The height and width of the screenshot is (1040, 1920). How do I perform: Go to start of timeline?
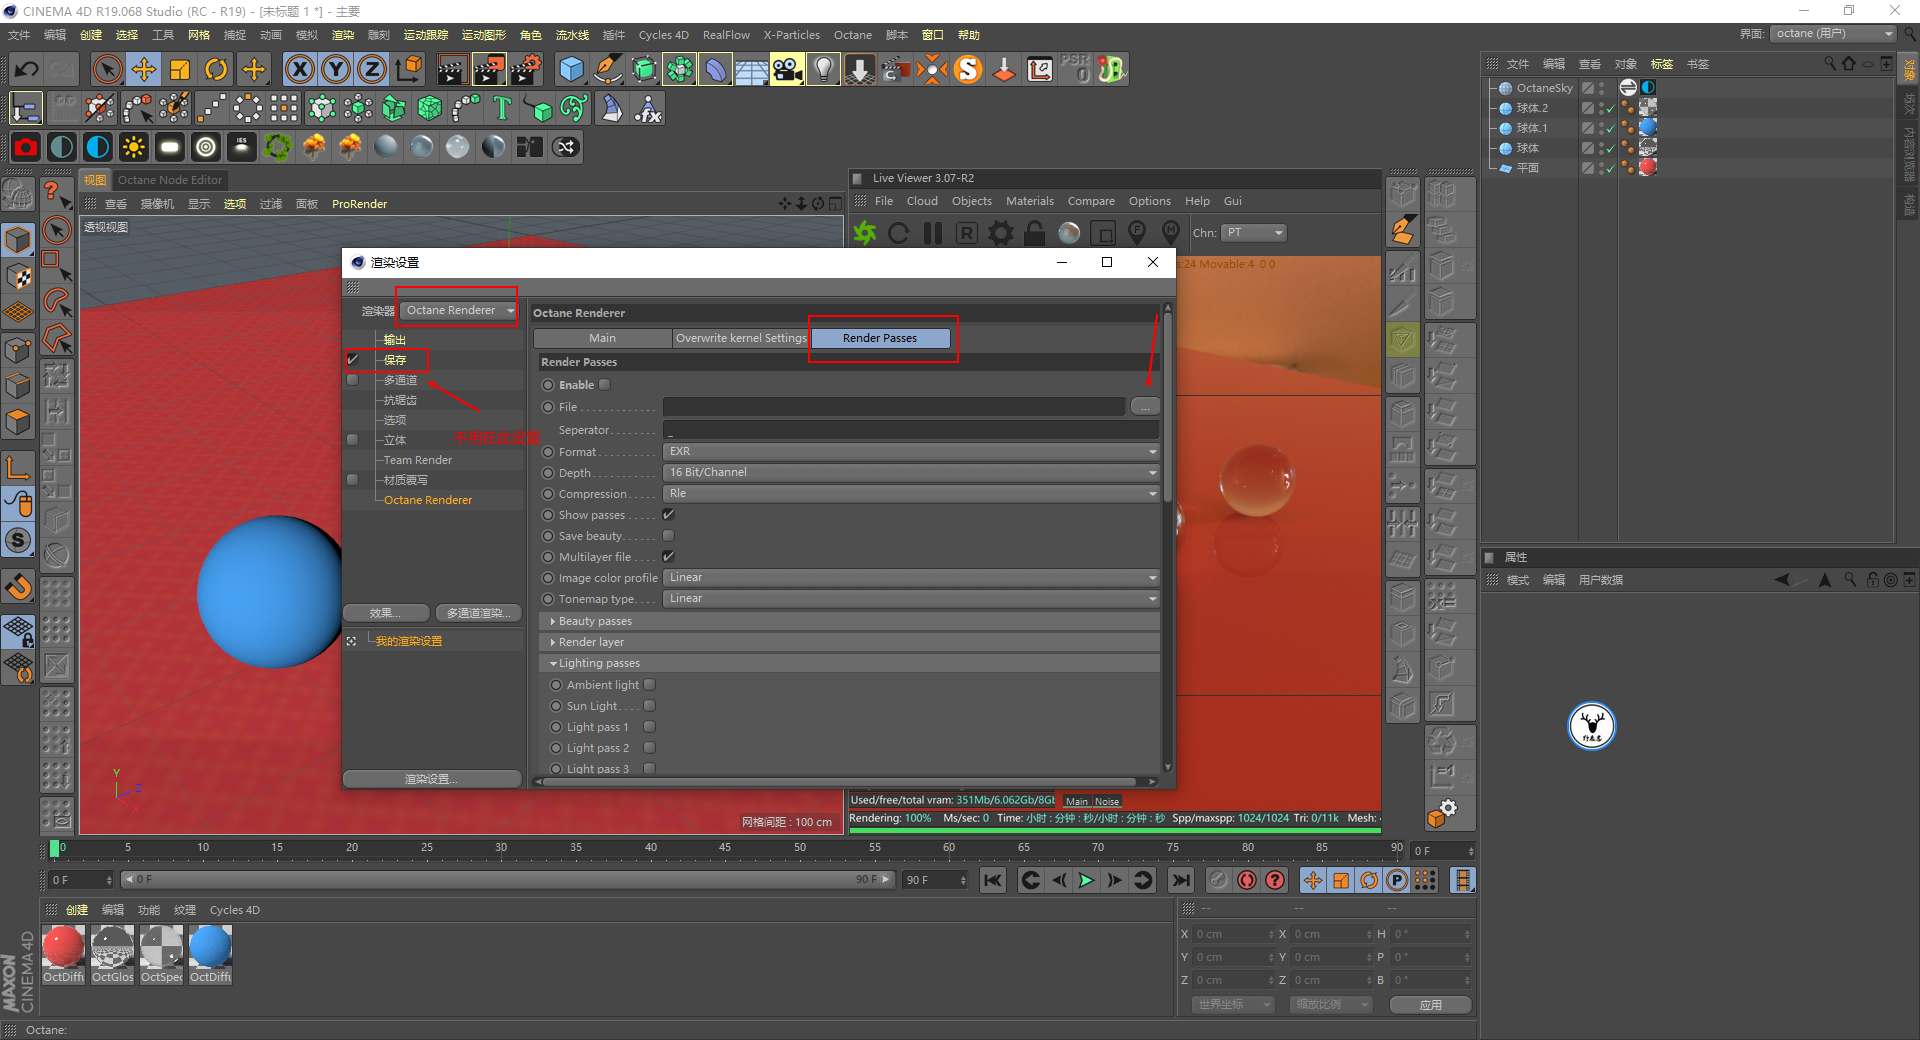[x=992, y=880]
